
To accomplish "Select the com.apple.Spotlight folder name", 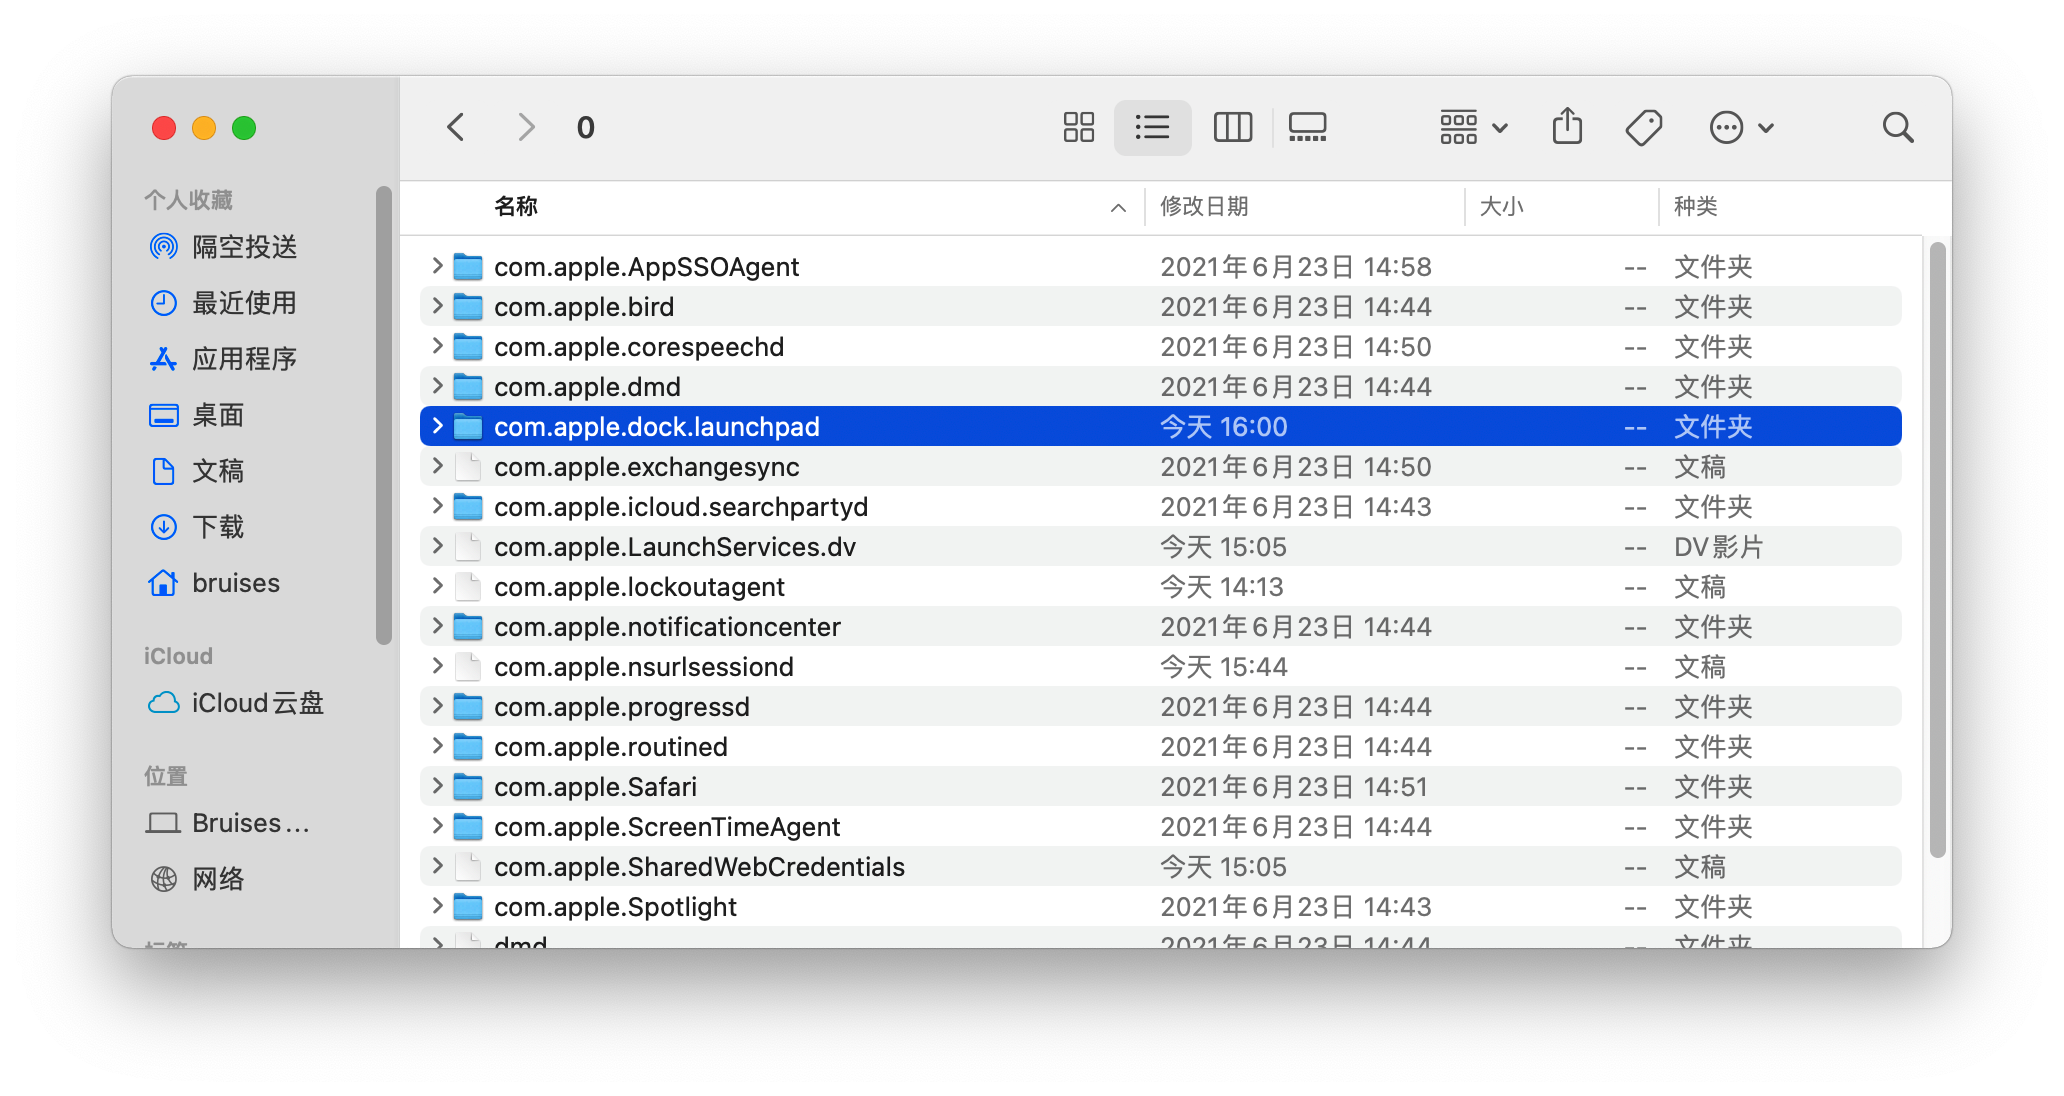I will pos(615,907).
